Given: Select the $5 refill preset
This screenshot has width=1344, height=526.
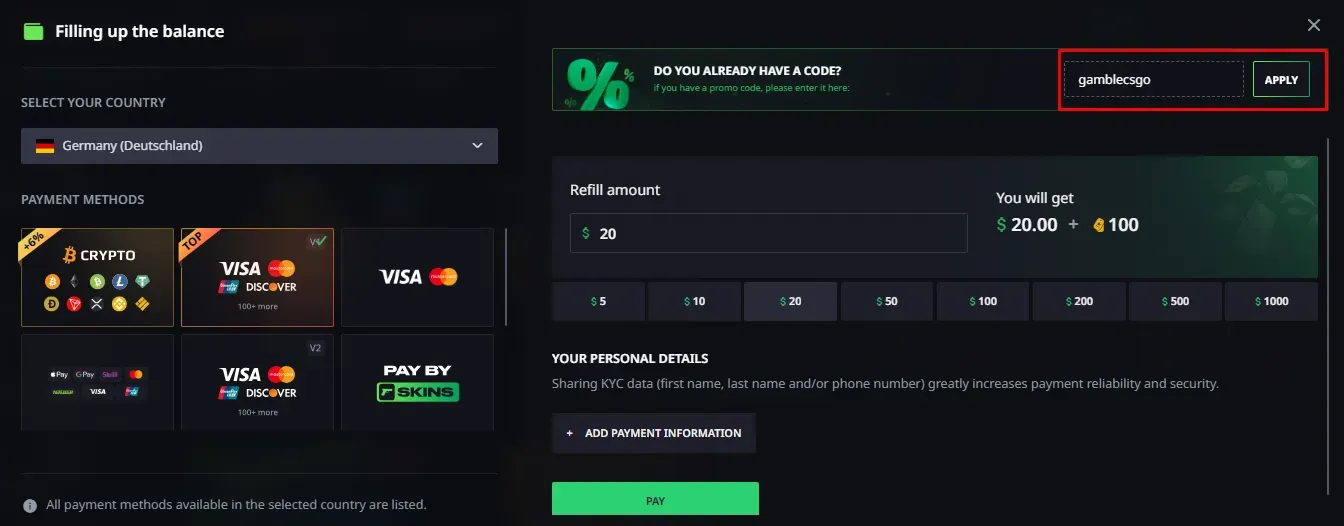Looking at the screenshot, I should (598, 301).
